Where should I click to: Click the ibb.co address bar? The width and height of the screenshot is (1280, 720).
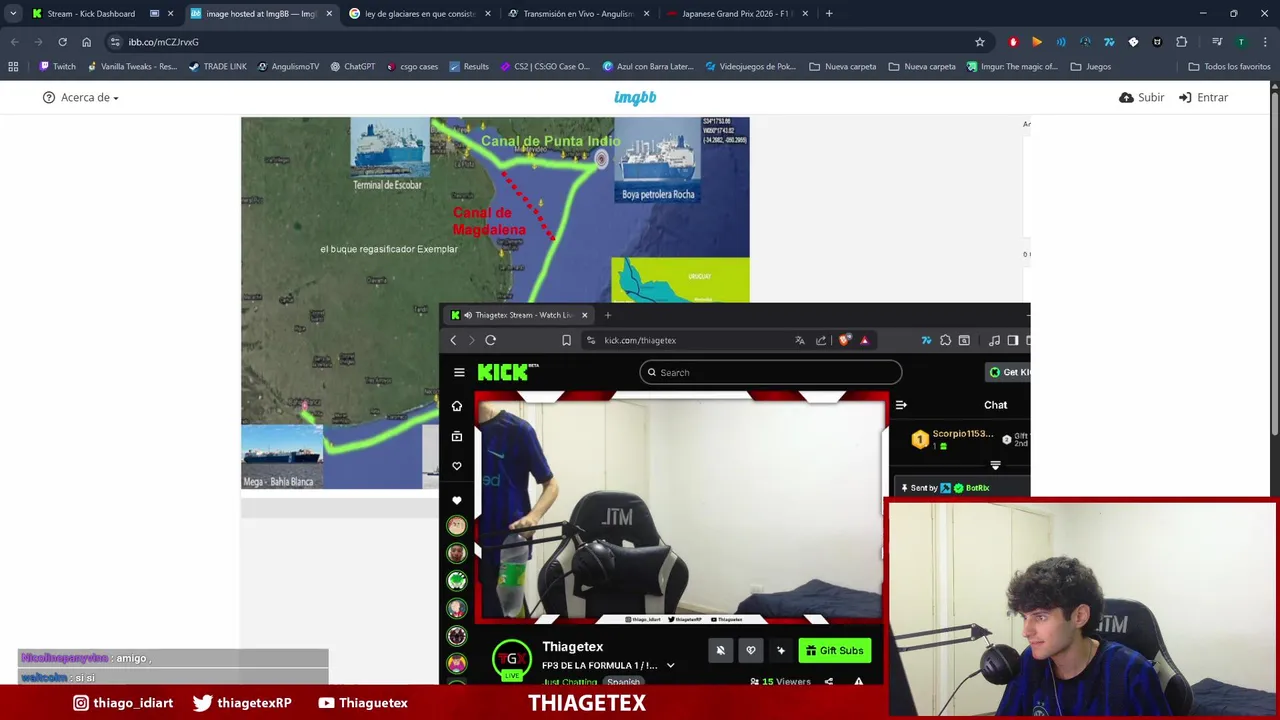pos(540,42)
